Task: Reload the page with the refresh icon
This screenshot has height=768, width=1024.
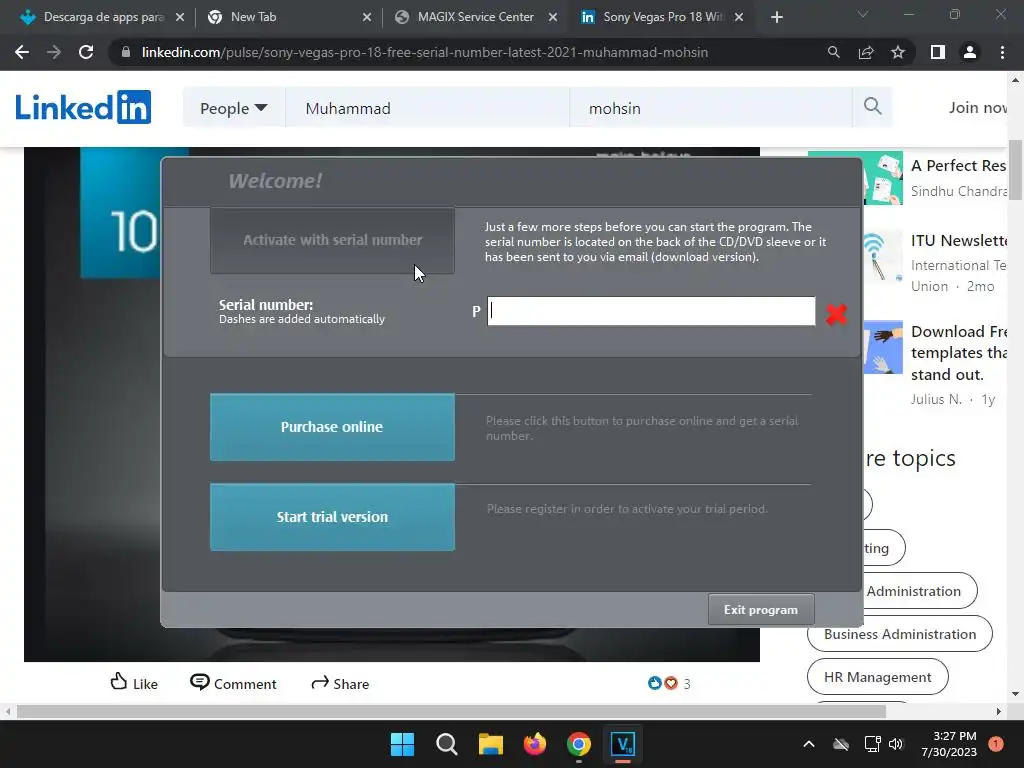Action: (86, 52)
